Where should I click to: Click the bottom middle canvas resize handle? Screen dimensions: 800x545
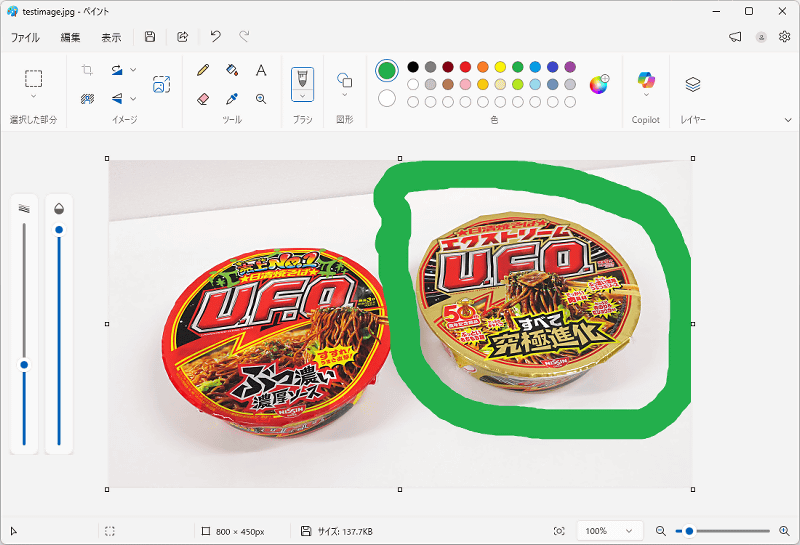point(400,489)
